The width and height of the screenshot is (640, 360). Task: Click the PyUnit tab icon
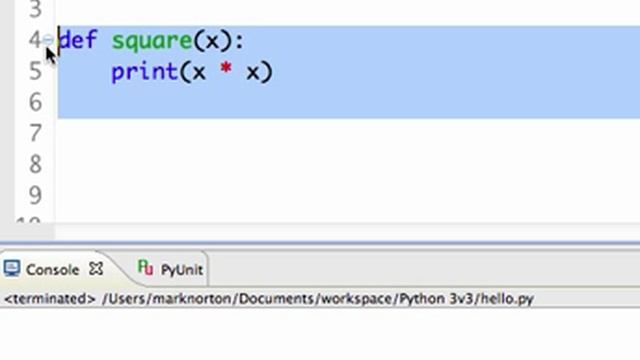[x=145, y=268]
